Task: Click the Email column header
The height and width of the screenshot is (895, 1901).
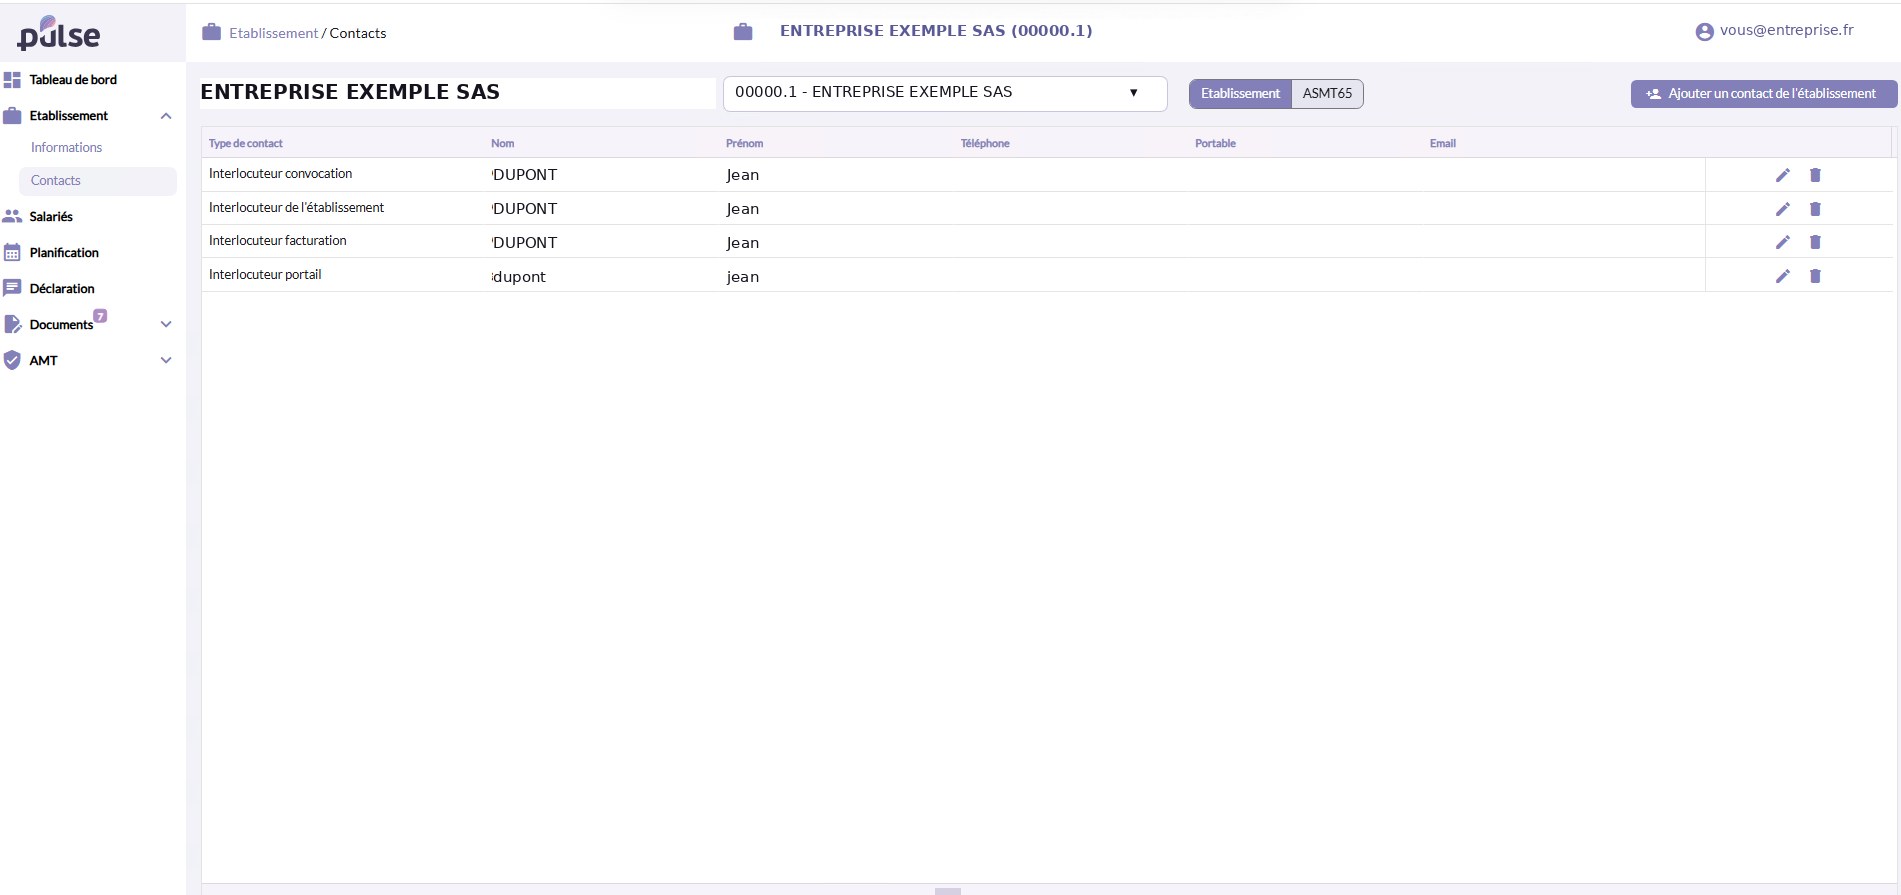Action: pyautogui.click(x=1442, y=143)
